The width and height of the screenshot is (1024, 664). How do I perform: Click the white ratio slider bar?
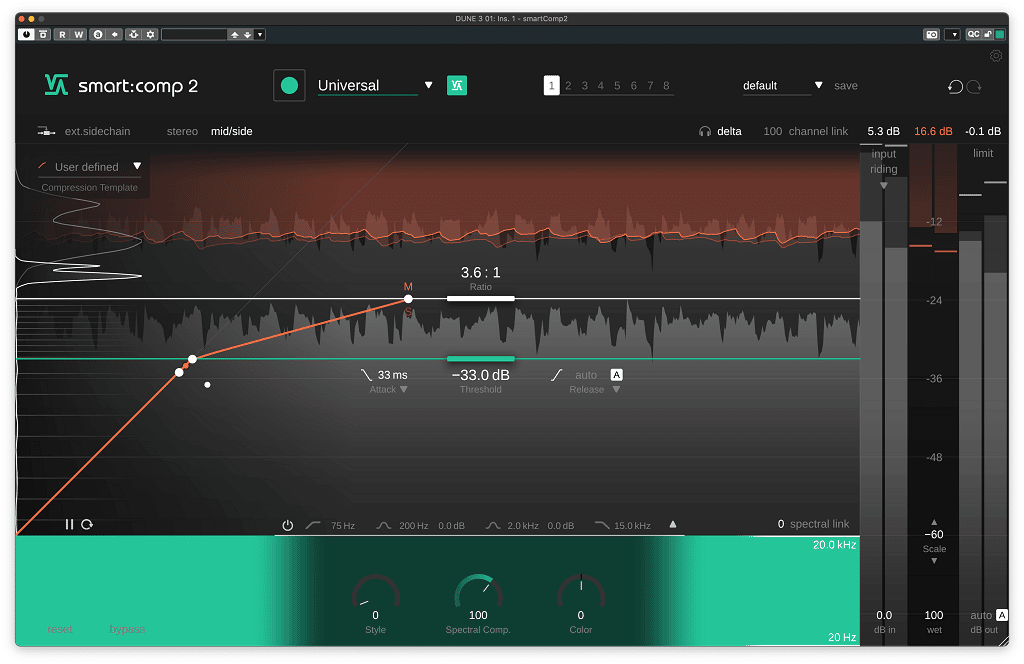pyautogui.click(x=481, y=298)
